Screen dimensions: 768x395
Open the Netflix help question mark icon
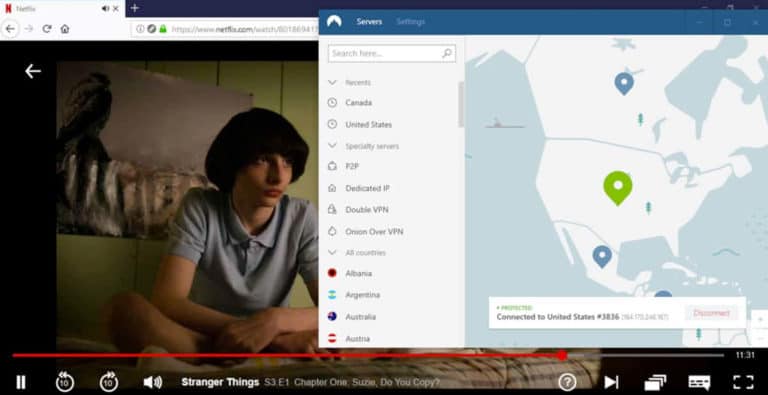(567, 382)
